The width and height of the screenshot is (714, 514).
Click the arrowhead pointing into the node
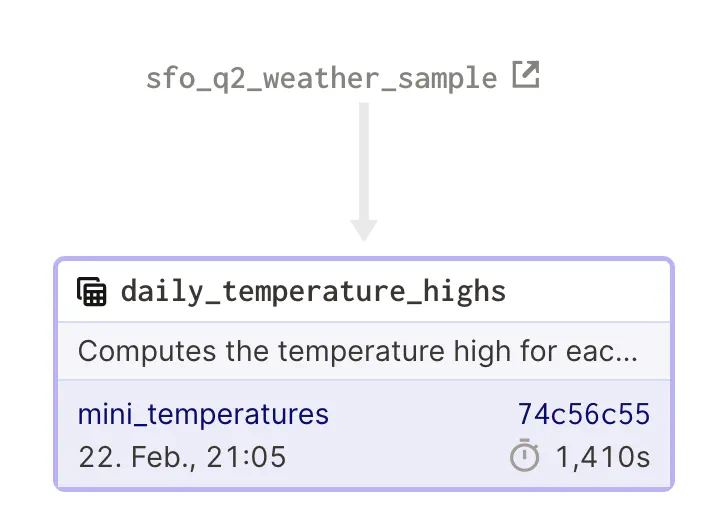(364, 230)
